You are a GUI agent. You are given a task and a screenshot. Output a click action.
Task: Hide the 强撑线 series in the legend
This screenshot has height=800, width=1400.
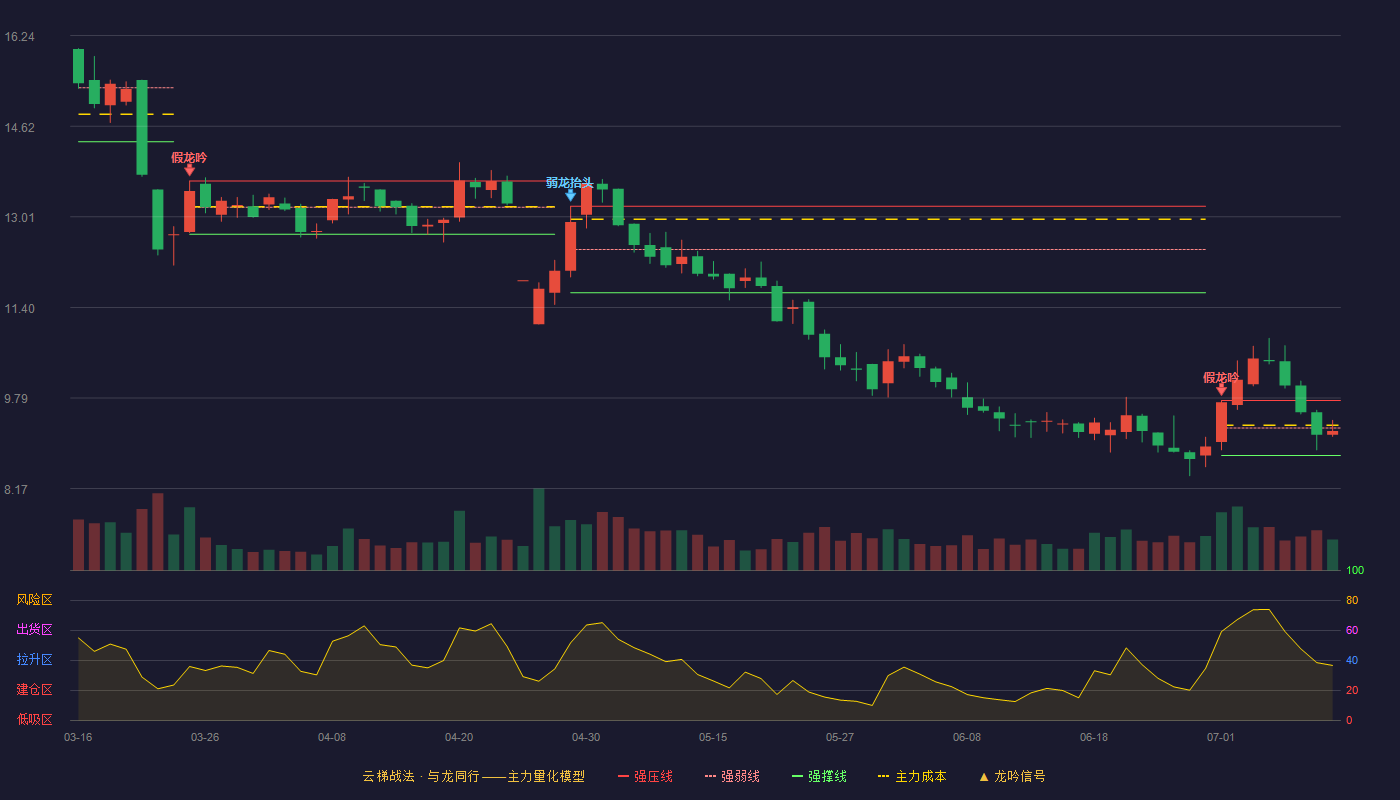point(819,776)
